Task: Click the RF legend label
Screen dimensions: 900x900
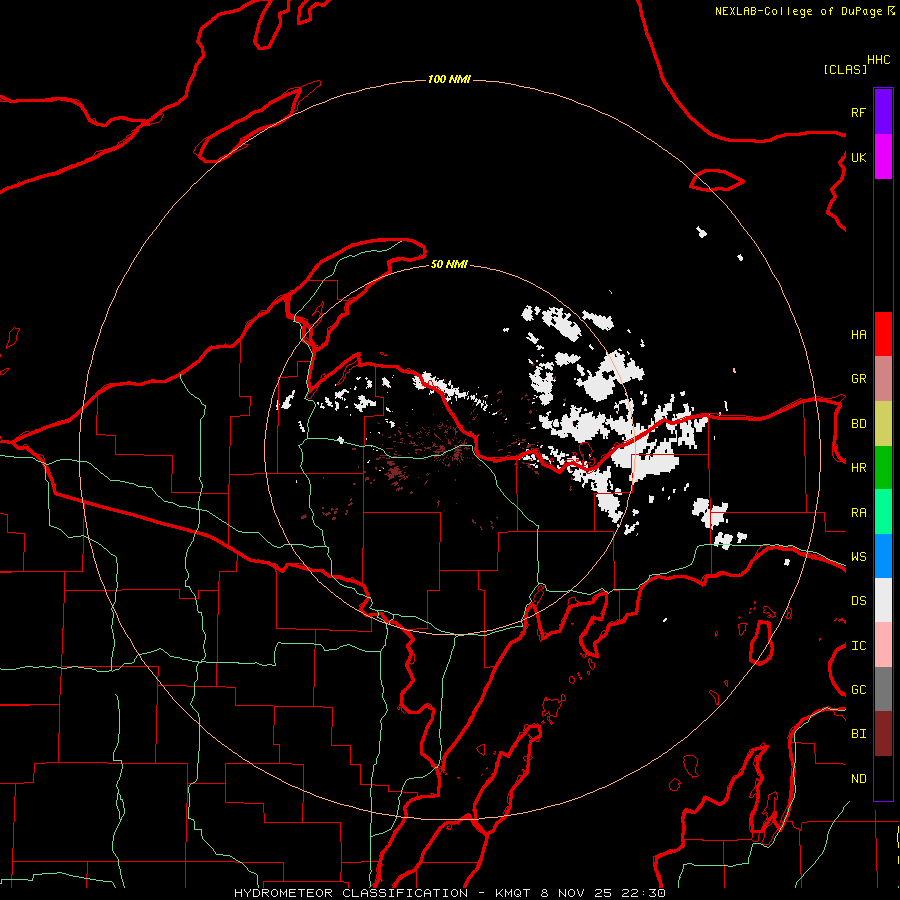Action: [858, 112]
